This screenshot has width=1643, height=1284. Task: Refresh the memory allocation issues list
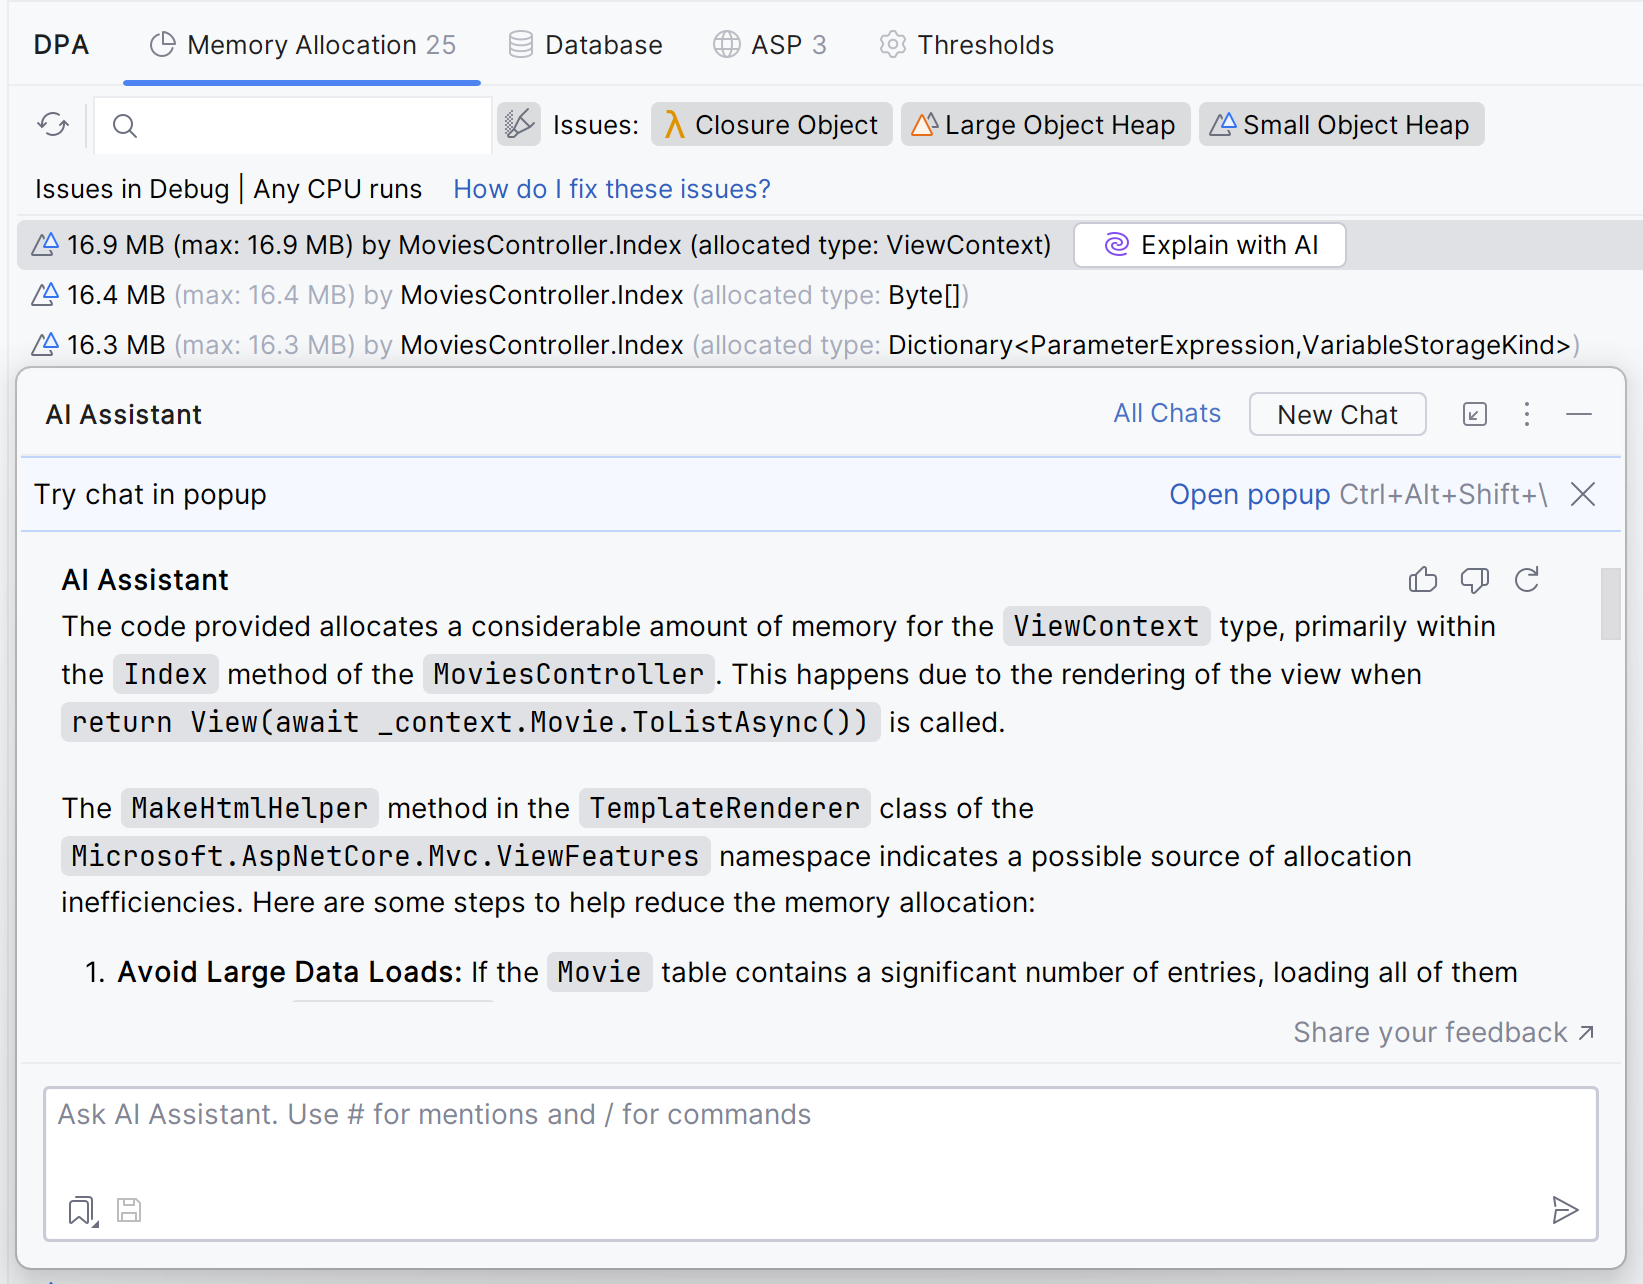(x=52, y=125)
